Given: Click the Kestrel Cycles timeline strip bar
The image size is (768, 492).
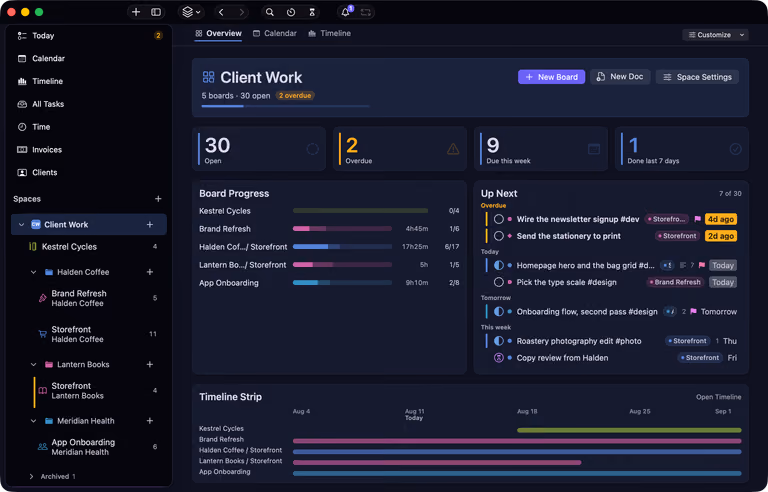Looking at the screenshot, I should (x=629, y=430).
